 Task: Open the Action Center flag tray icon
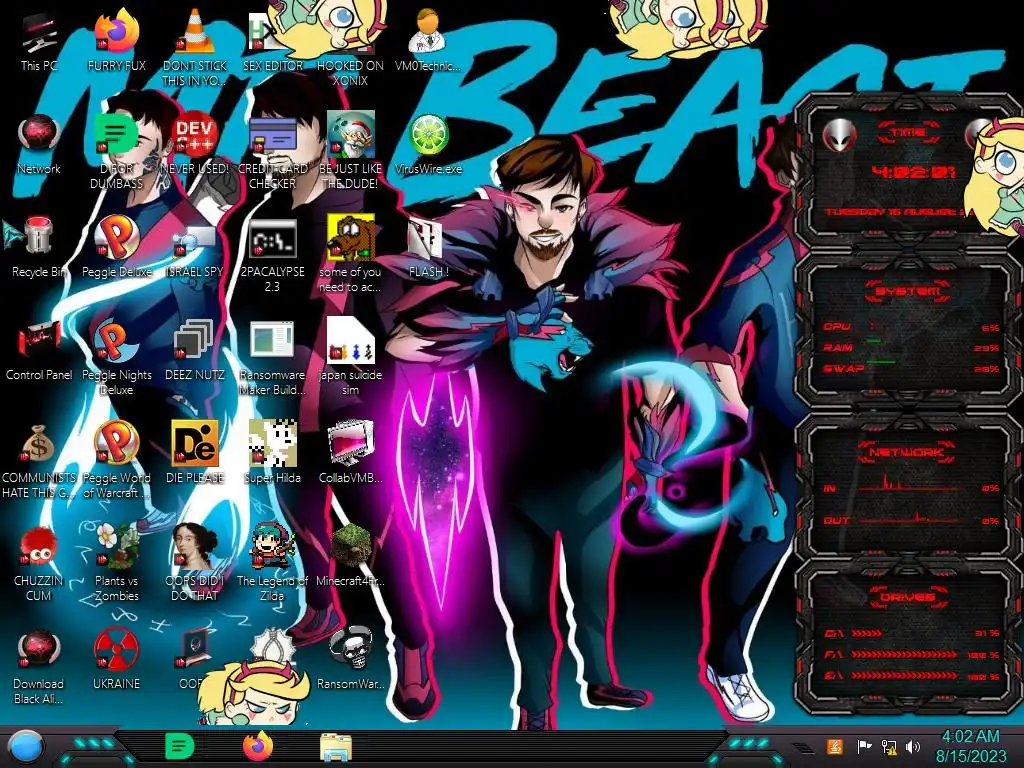pyautogui.click(x=864, y=746)
